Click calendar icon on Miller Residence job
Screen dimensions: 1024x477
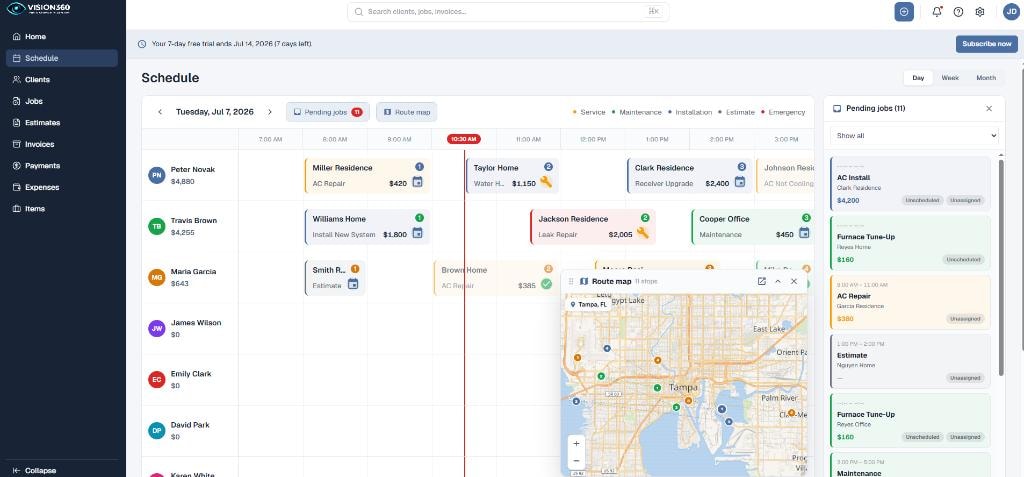pyautogui.click(x=417, y=182)
